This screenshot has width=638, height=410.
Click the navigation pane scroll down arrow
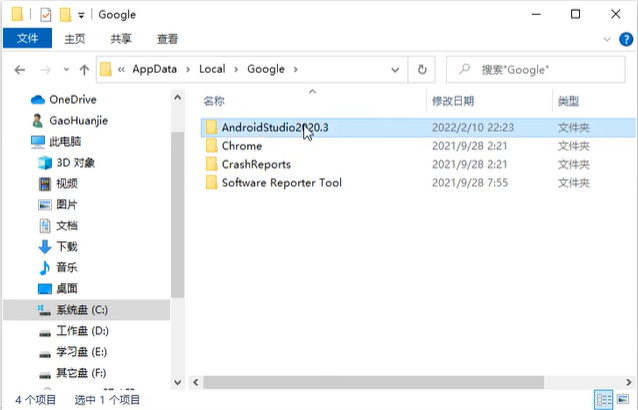(x=177, y=382)
